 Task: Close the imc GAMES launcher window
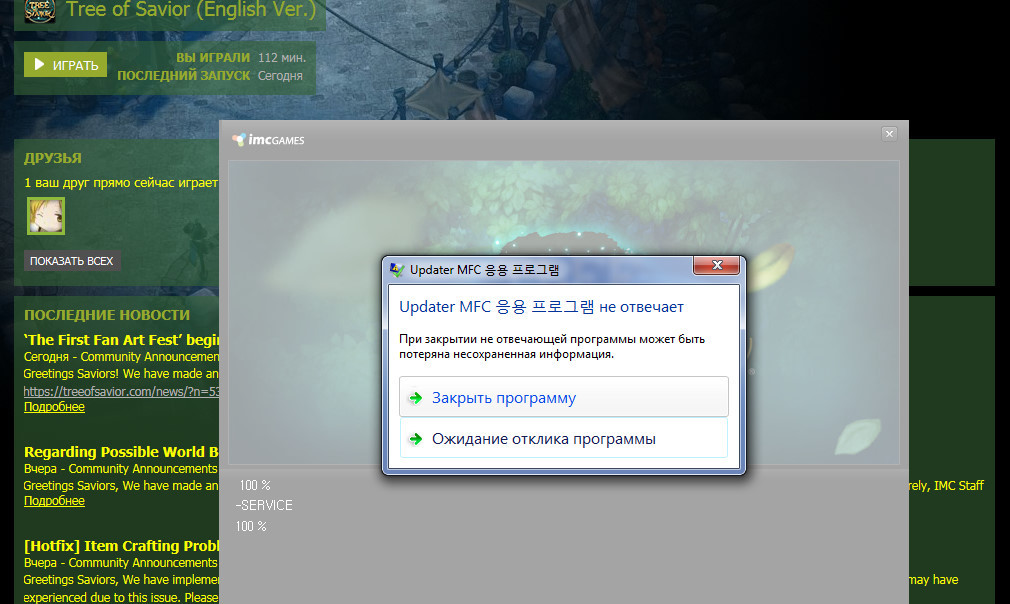click(889, 134)
